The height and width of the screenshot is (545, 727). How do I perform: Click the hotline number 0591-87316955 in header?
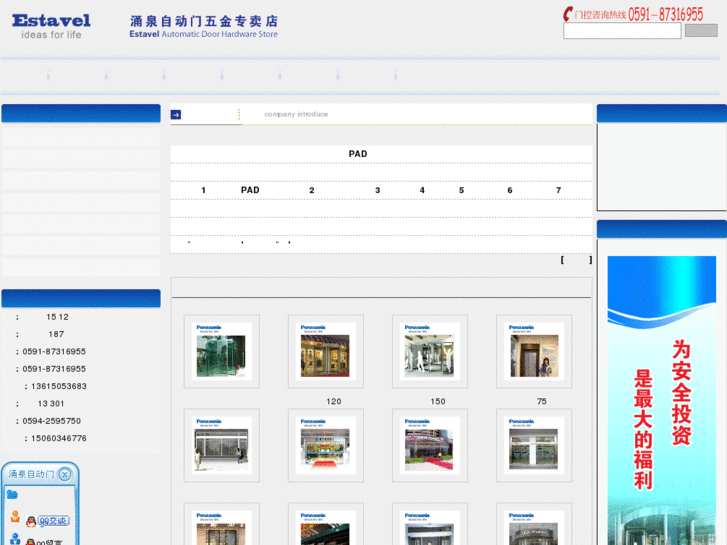tap(666, 14)
